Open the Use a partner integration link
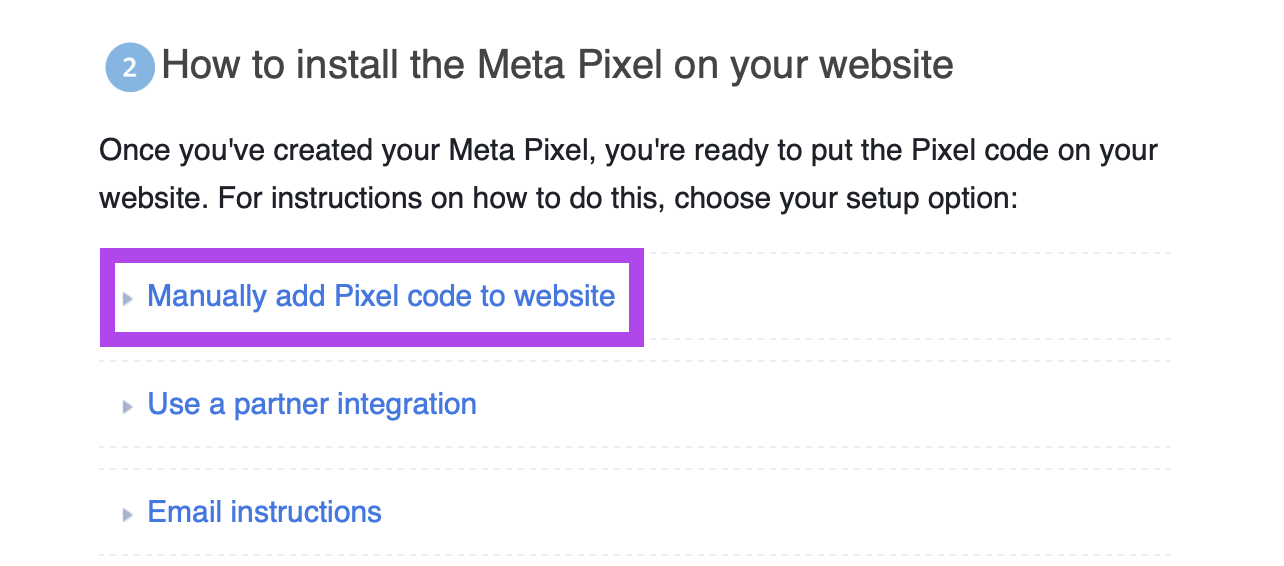The width and height of the screenshot is (1284, 566). [311, 404]
